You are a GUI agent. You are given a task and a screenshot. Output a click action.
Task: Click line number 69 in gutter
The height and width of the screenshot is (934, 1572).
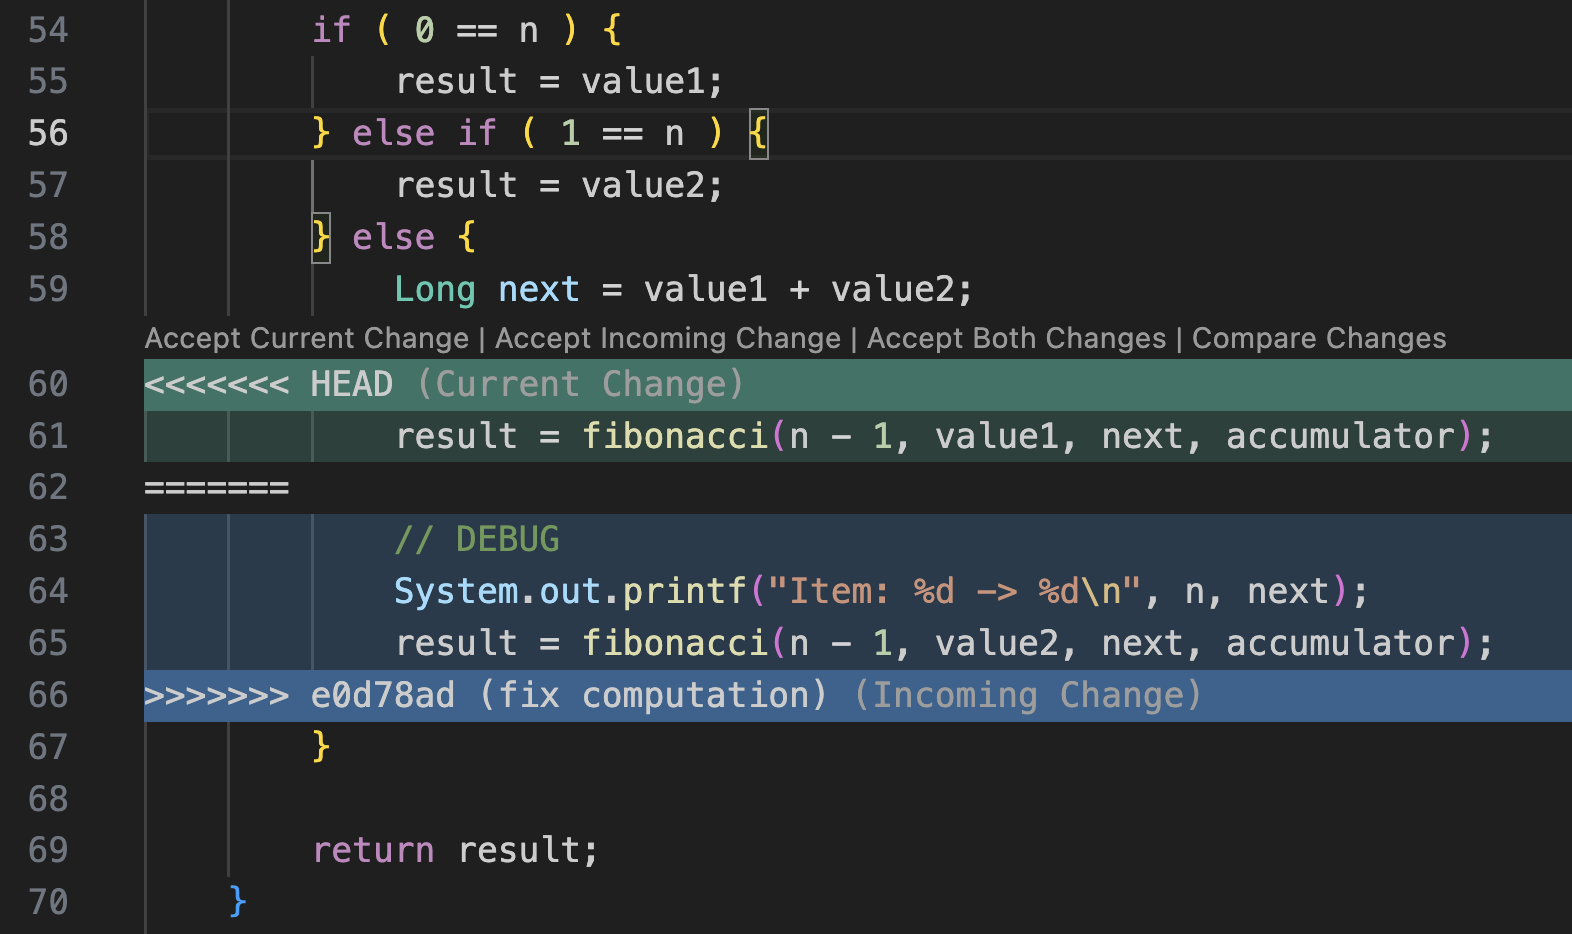(48, 850)
